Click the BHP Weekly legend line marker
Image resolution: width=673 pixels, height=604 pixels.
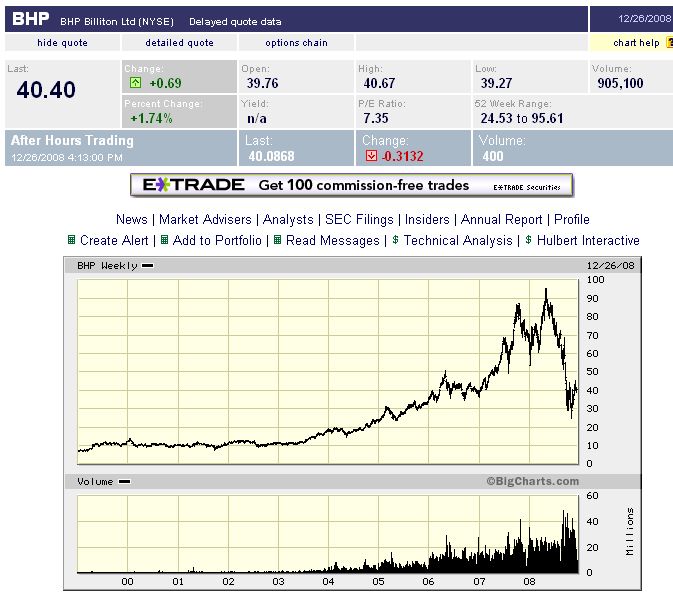pos(148,266)
